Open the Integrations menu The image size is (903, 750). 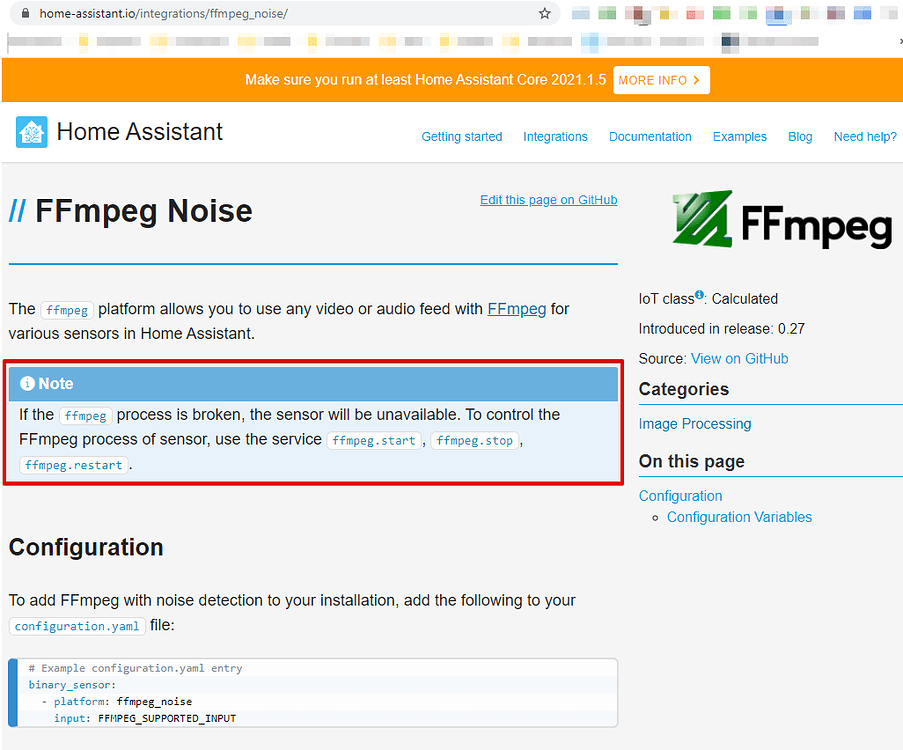(x=555, y=137)
